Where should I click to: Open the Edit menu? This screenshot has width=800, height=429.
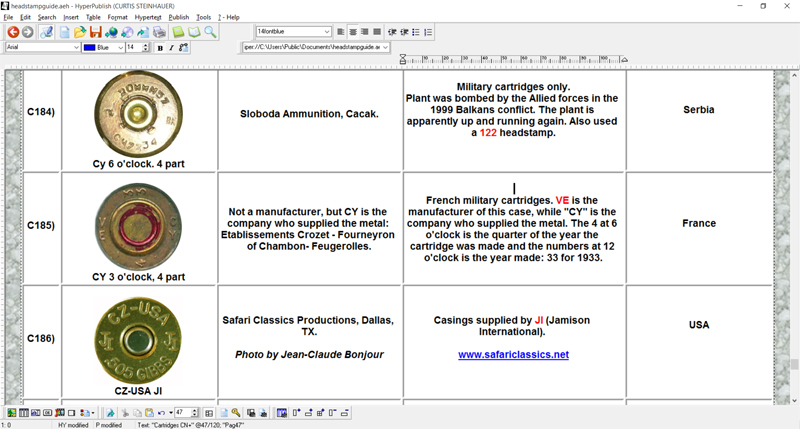[25, 17]
